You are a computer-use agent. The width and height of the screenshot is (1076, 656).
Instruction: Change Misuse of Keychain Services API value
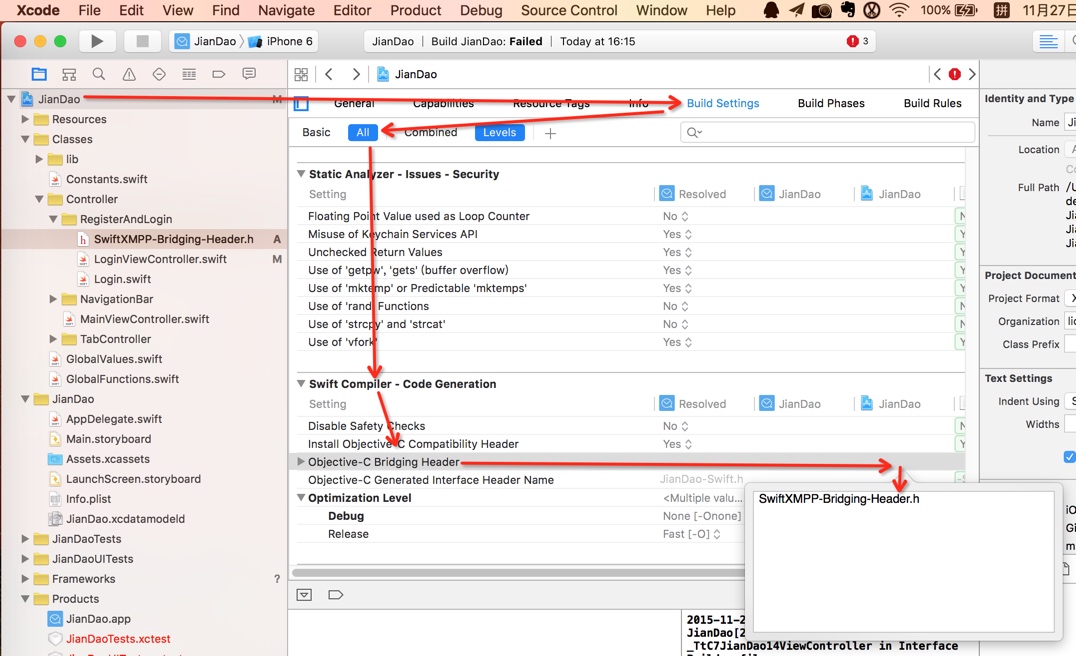tap(677, 234)
